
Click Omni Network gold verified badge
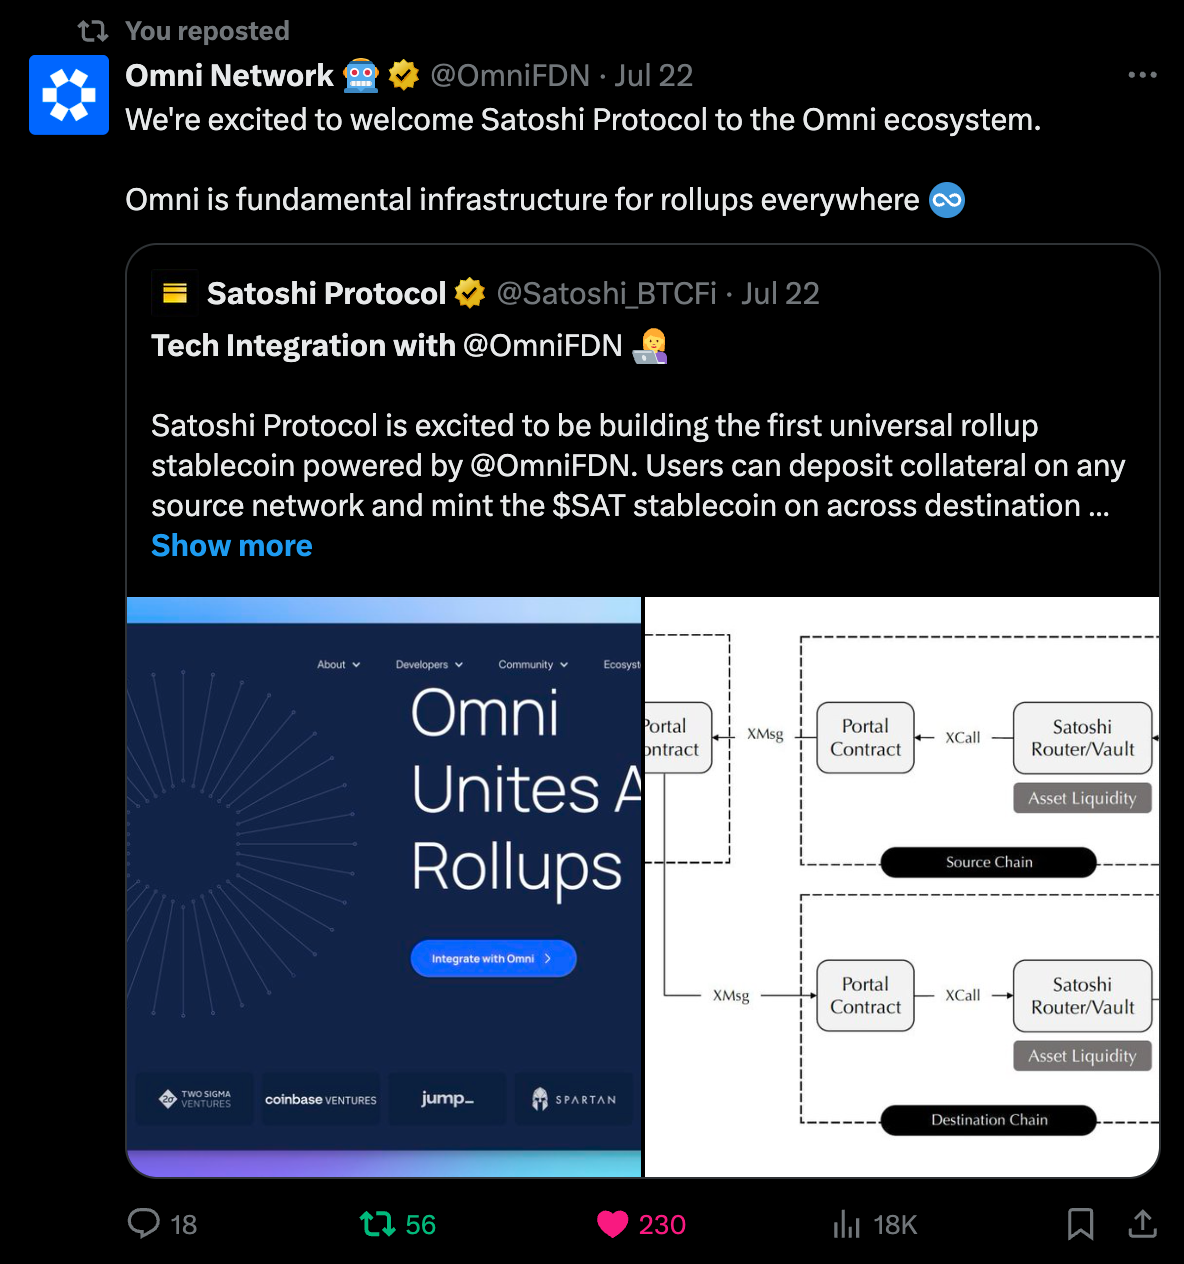click(x=403, y=75)
